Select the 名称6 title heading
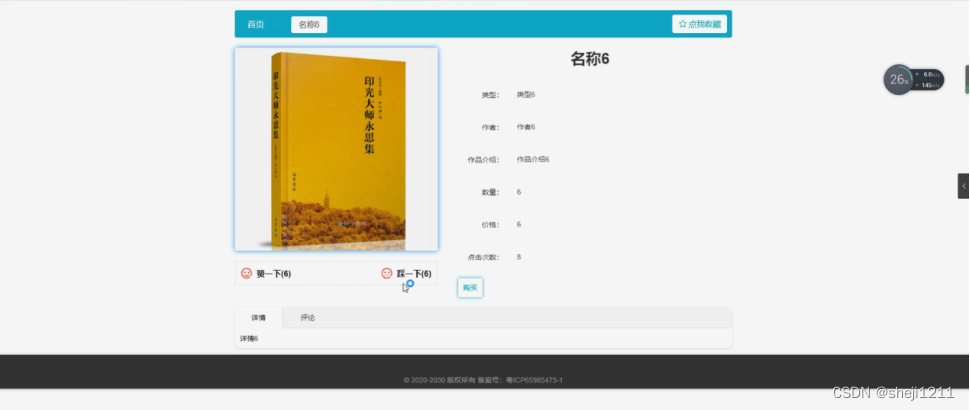 590,59
